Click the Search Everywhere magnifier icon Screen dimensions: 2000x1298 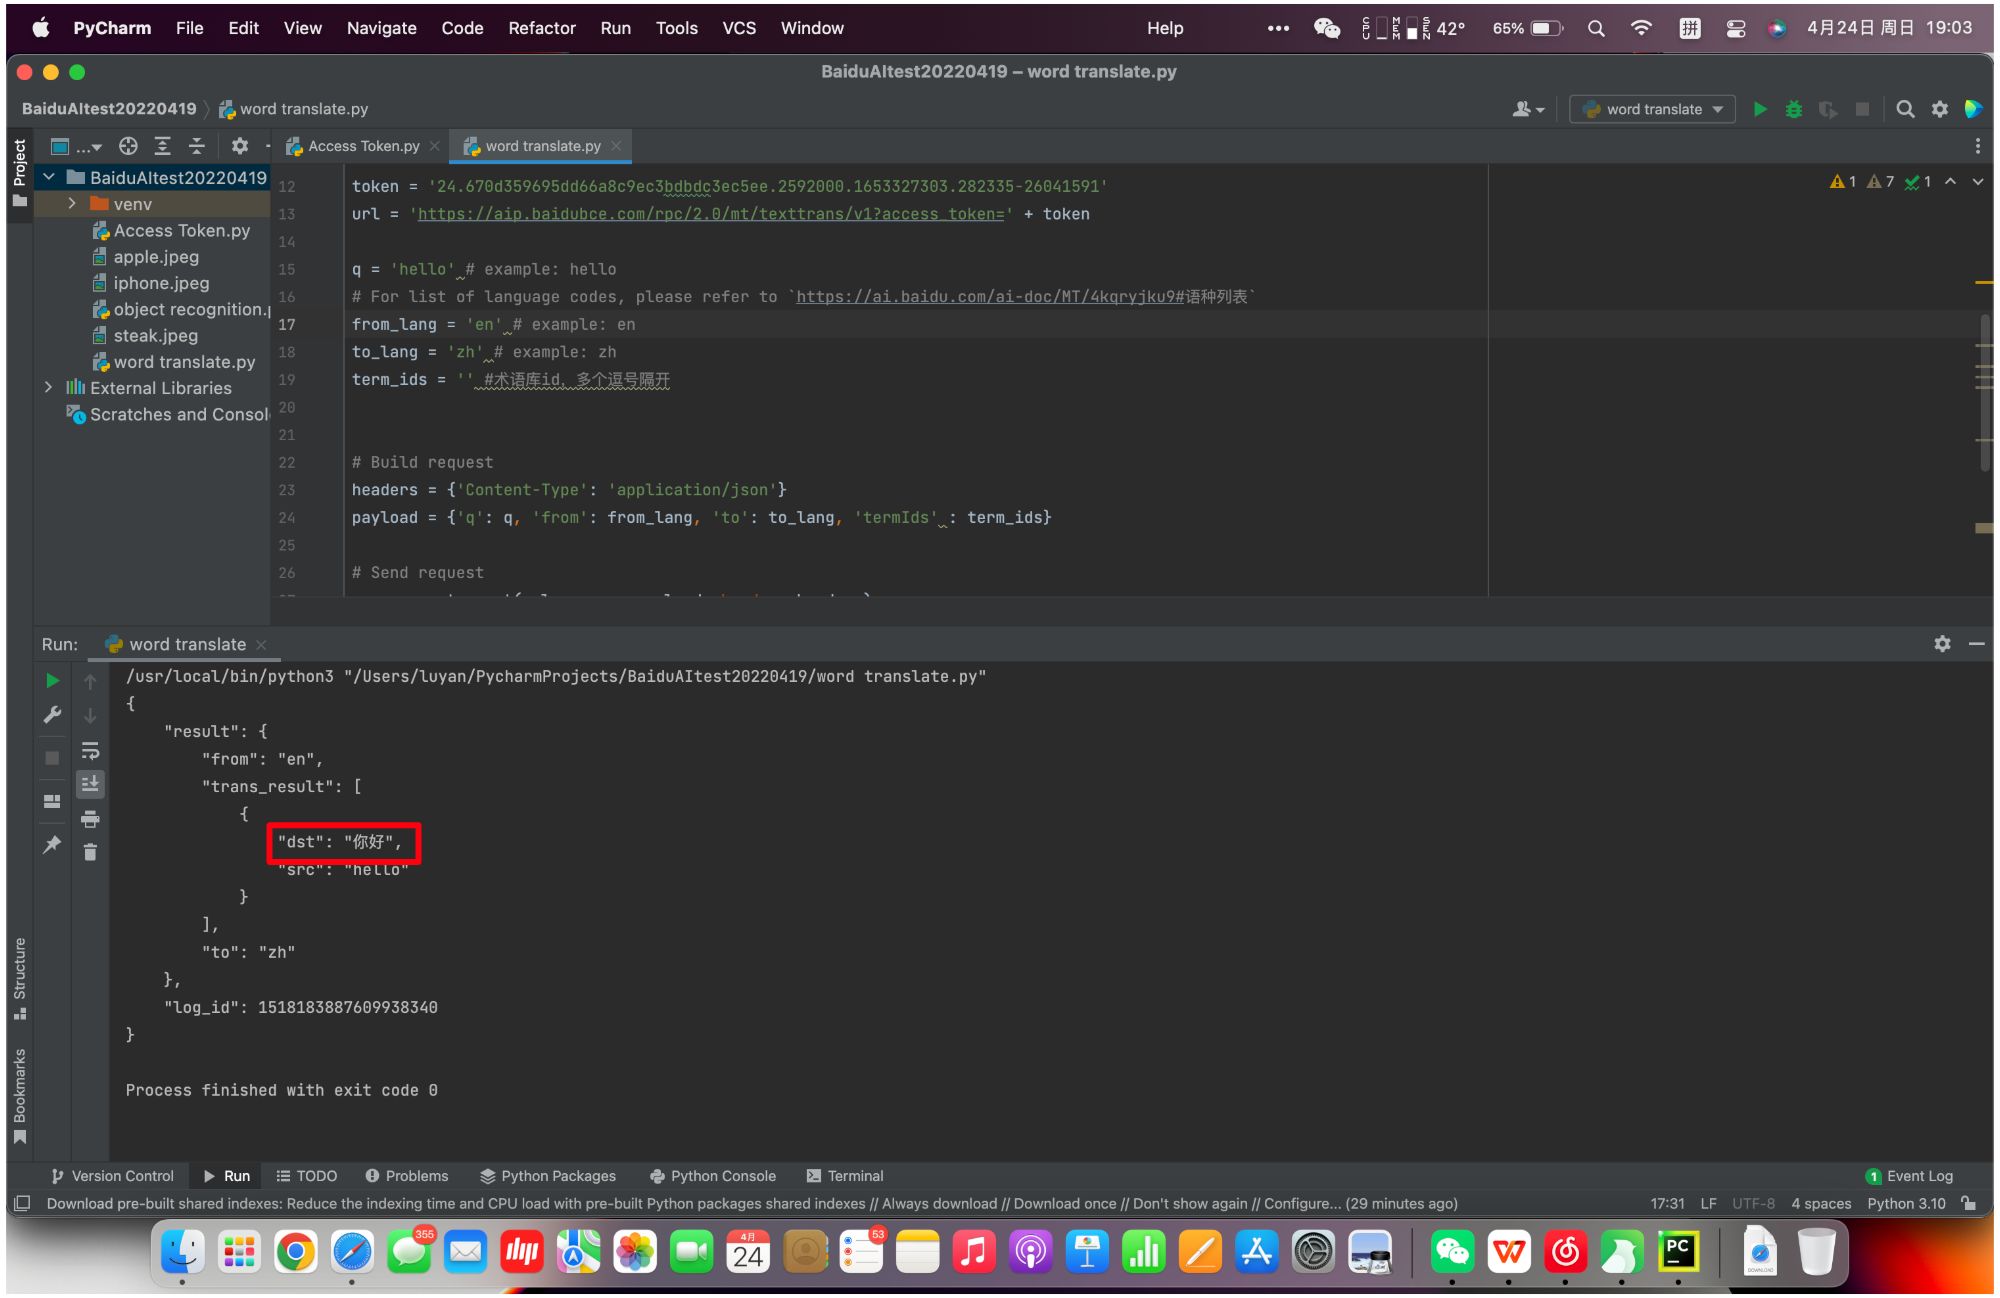[1905, 109]
